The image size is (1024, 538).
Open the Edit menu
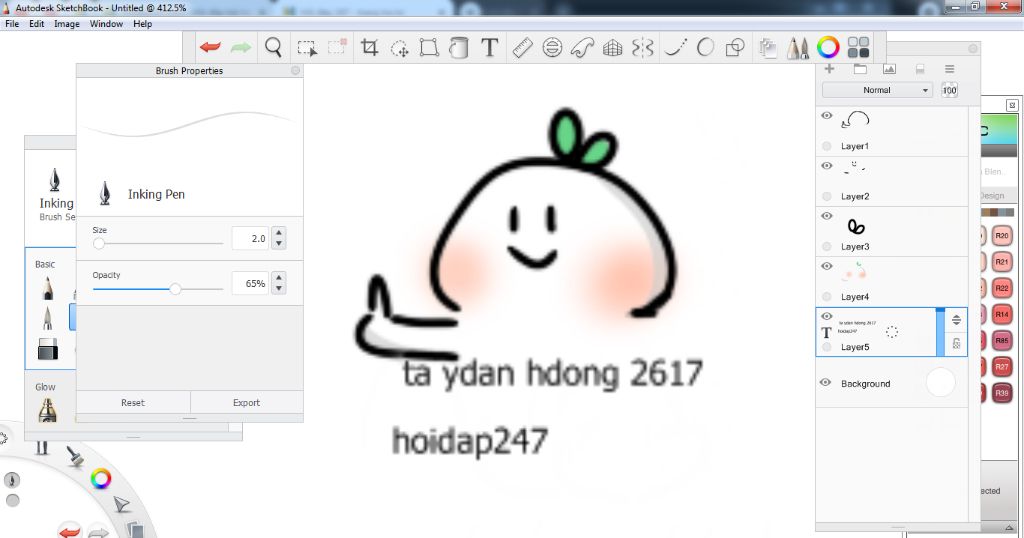click(37, 24)
